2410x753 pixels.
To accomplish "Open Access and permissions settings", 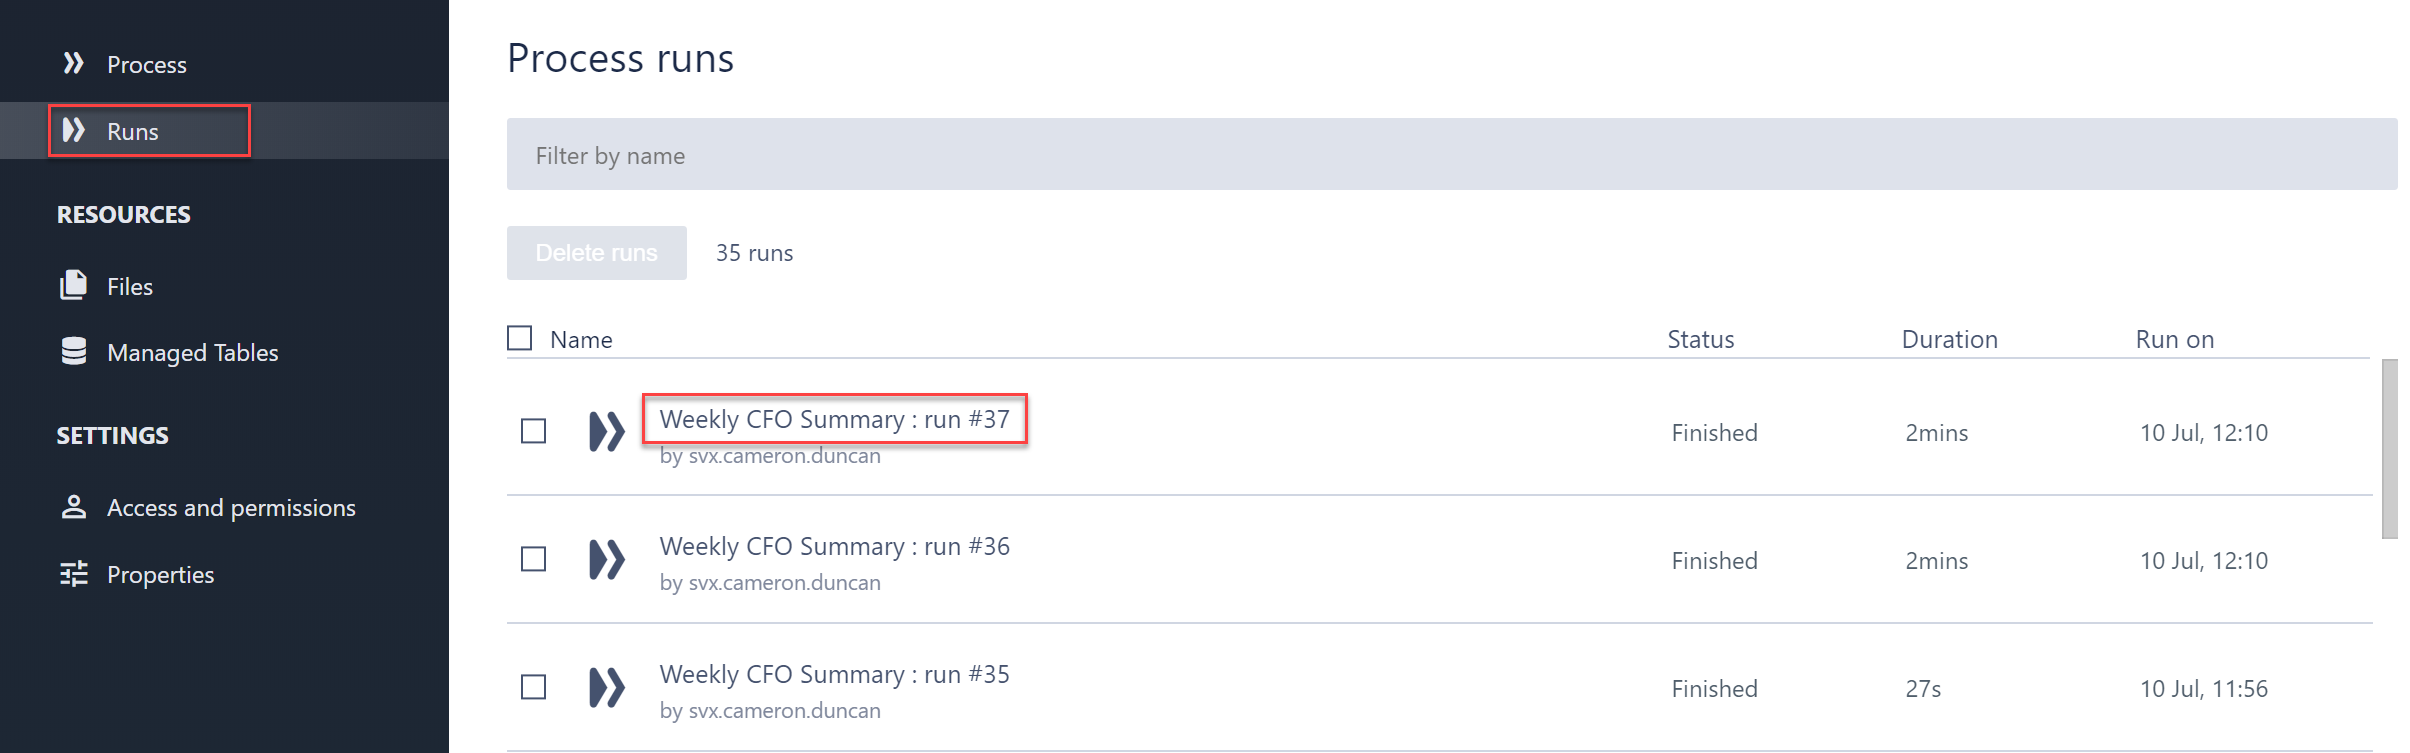I will (x=231, y=508).
